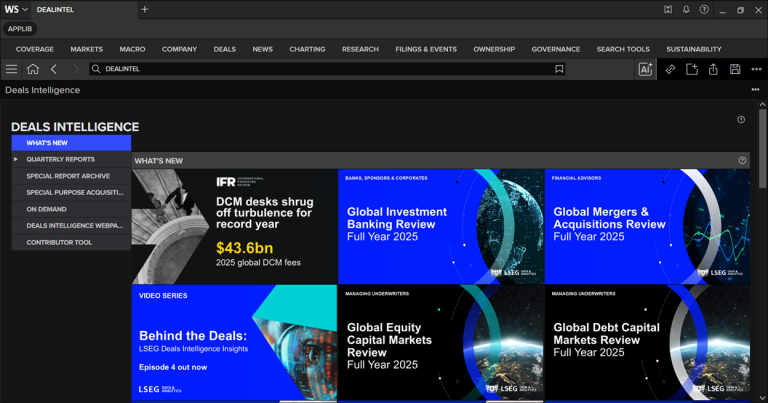Viewport: 768px width, 403px height.
Task: Click the scrollbar down arrow
Action: (762, 398)
